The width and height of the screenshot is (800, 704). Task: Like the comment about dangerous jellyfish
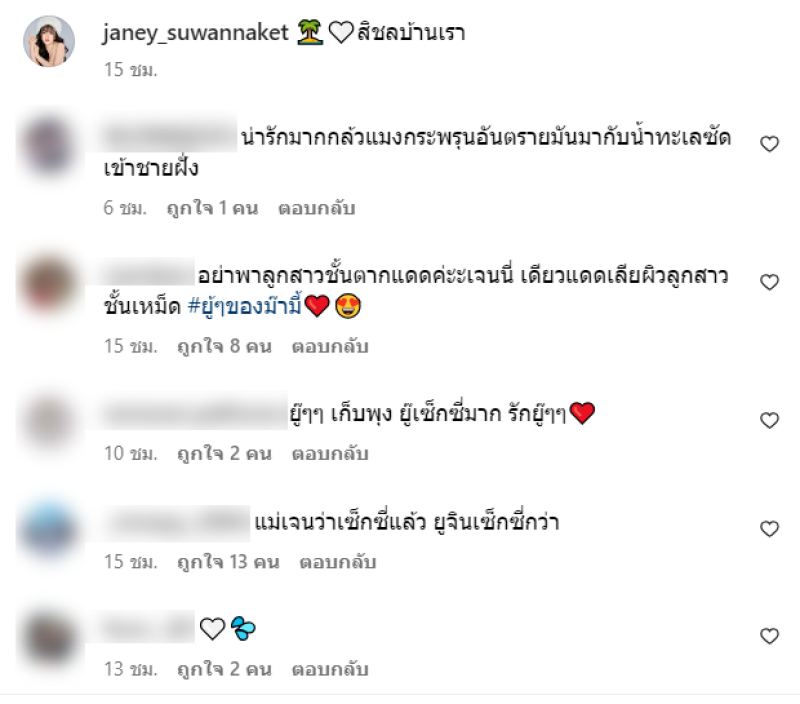[x=769, y=144]
